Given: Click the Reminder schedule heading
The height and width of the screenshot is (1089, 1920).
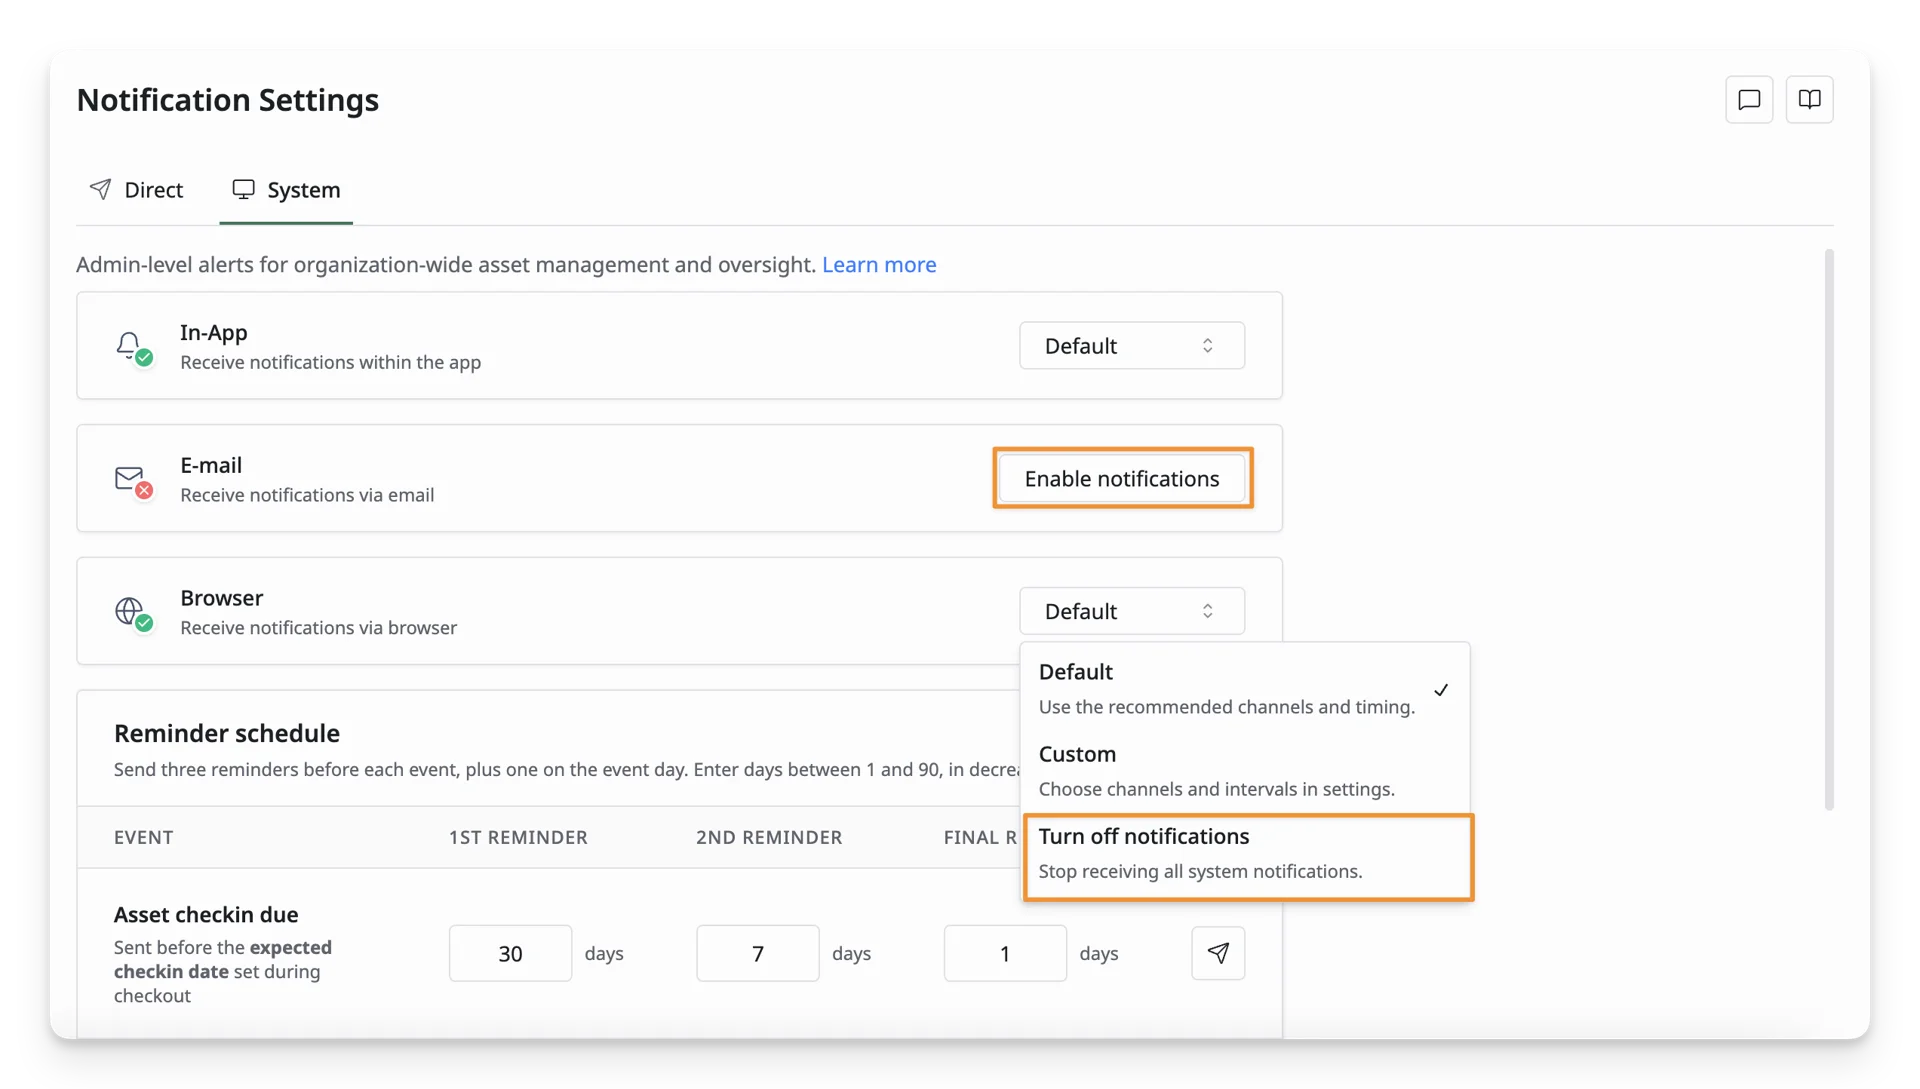Looking at the screenshot, I should click(x=227, y=734).
